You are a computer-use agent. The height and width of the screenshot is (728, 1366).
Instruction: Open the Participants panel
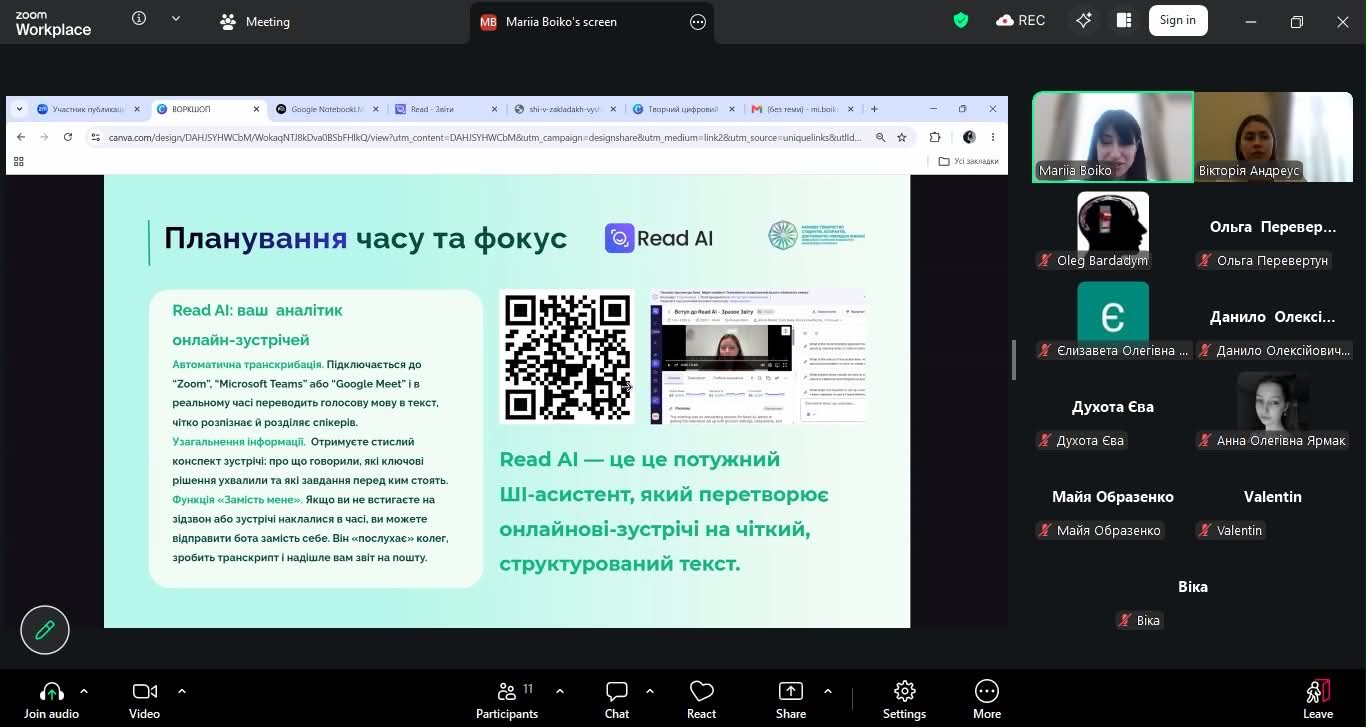tap(507, 699)
